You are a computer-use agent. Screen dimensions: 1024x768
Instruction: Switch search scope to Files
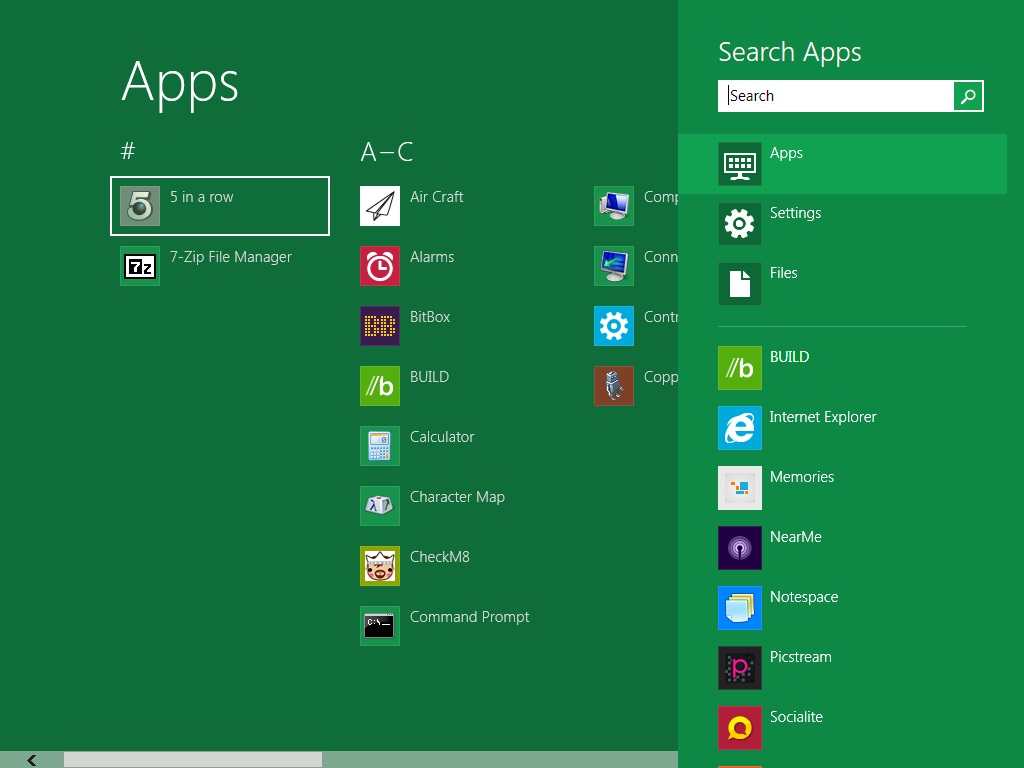pos(784,272)
